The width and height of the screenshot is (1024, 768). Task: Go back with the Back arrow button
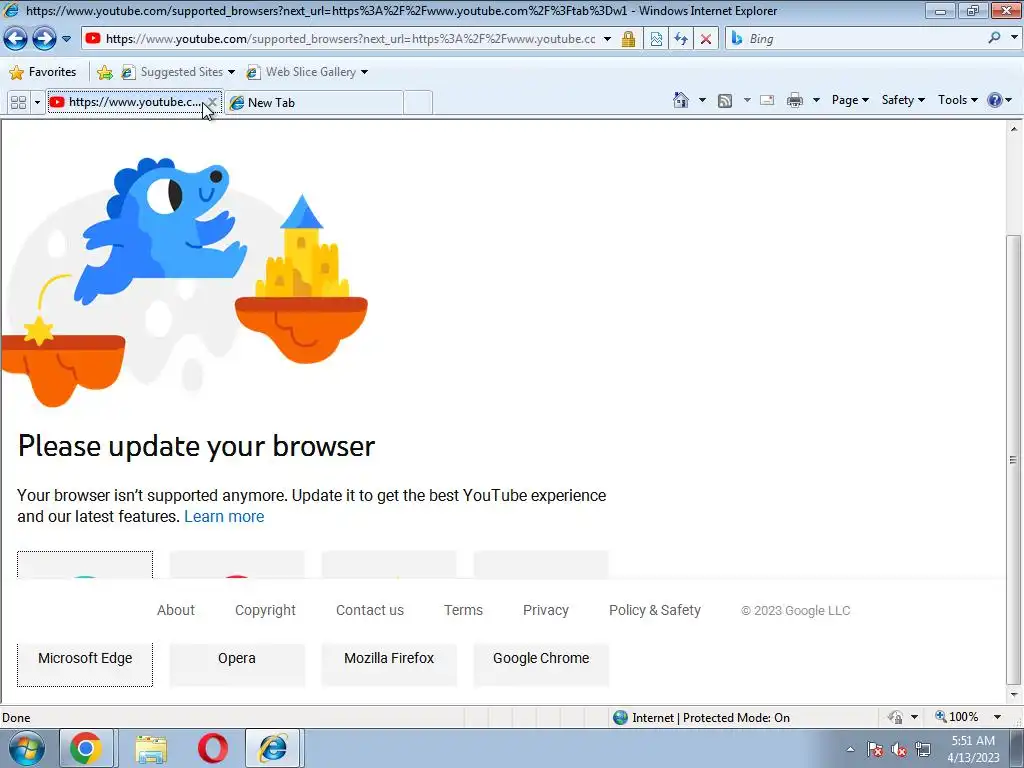16,39
